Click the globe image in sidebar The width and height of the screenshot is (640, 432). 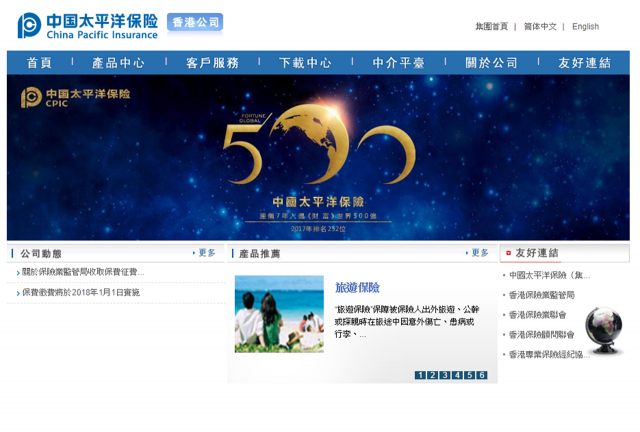pos(604,331)
